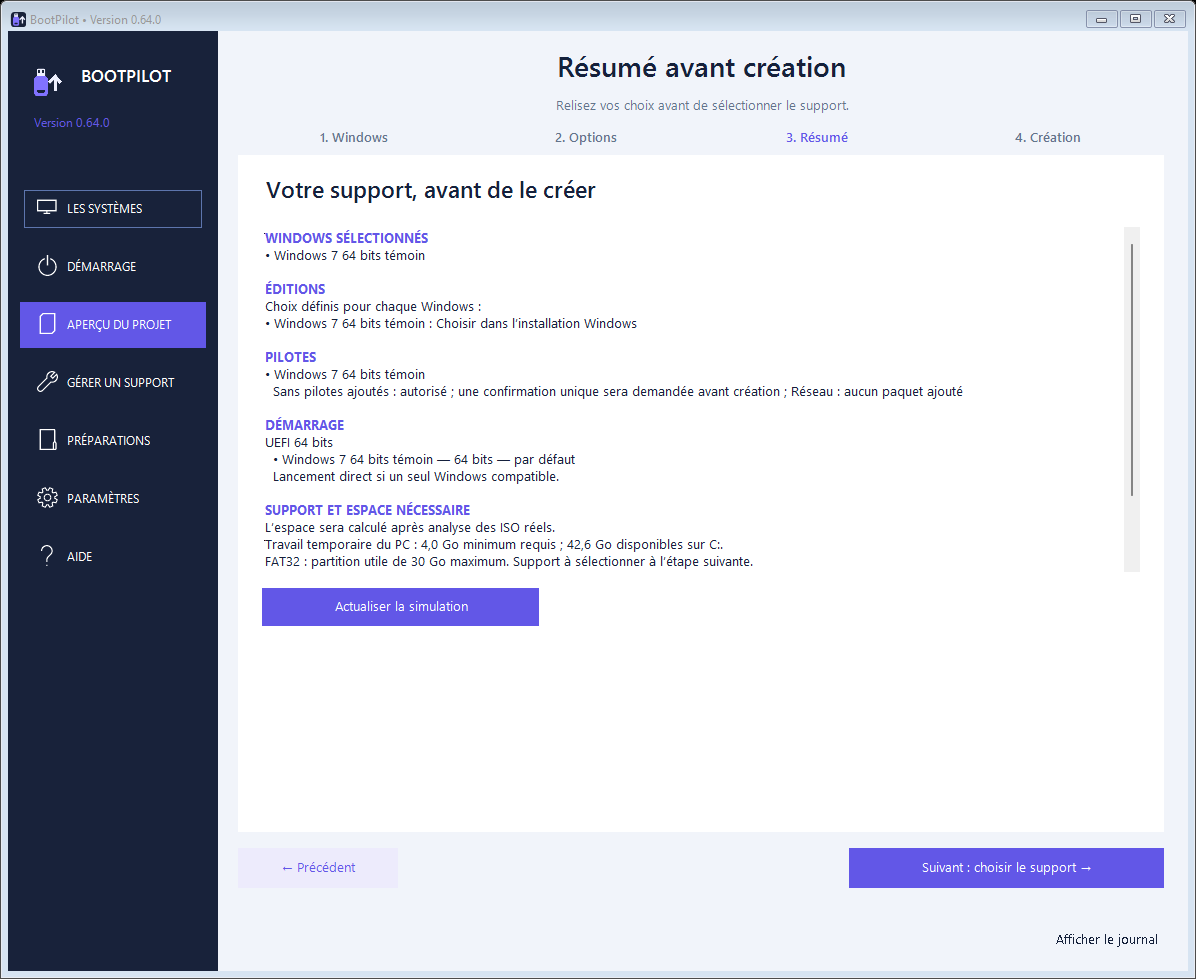Click 'Windows 7 64 bits témoin — 64 bits — par défaut' line
The width and height of the screenshot is (1196, 979).
click(x=424, y=460)
